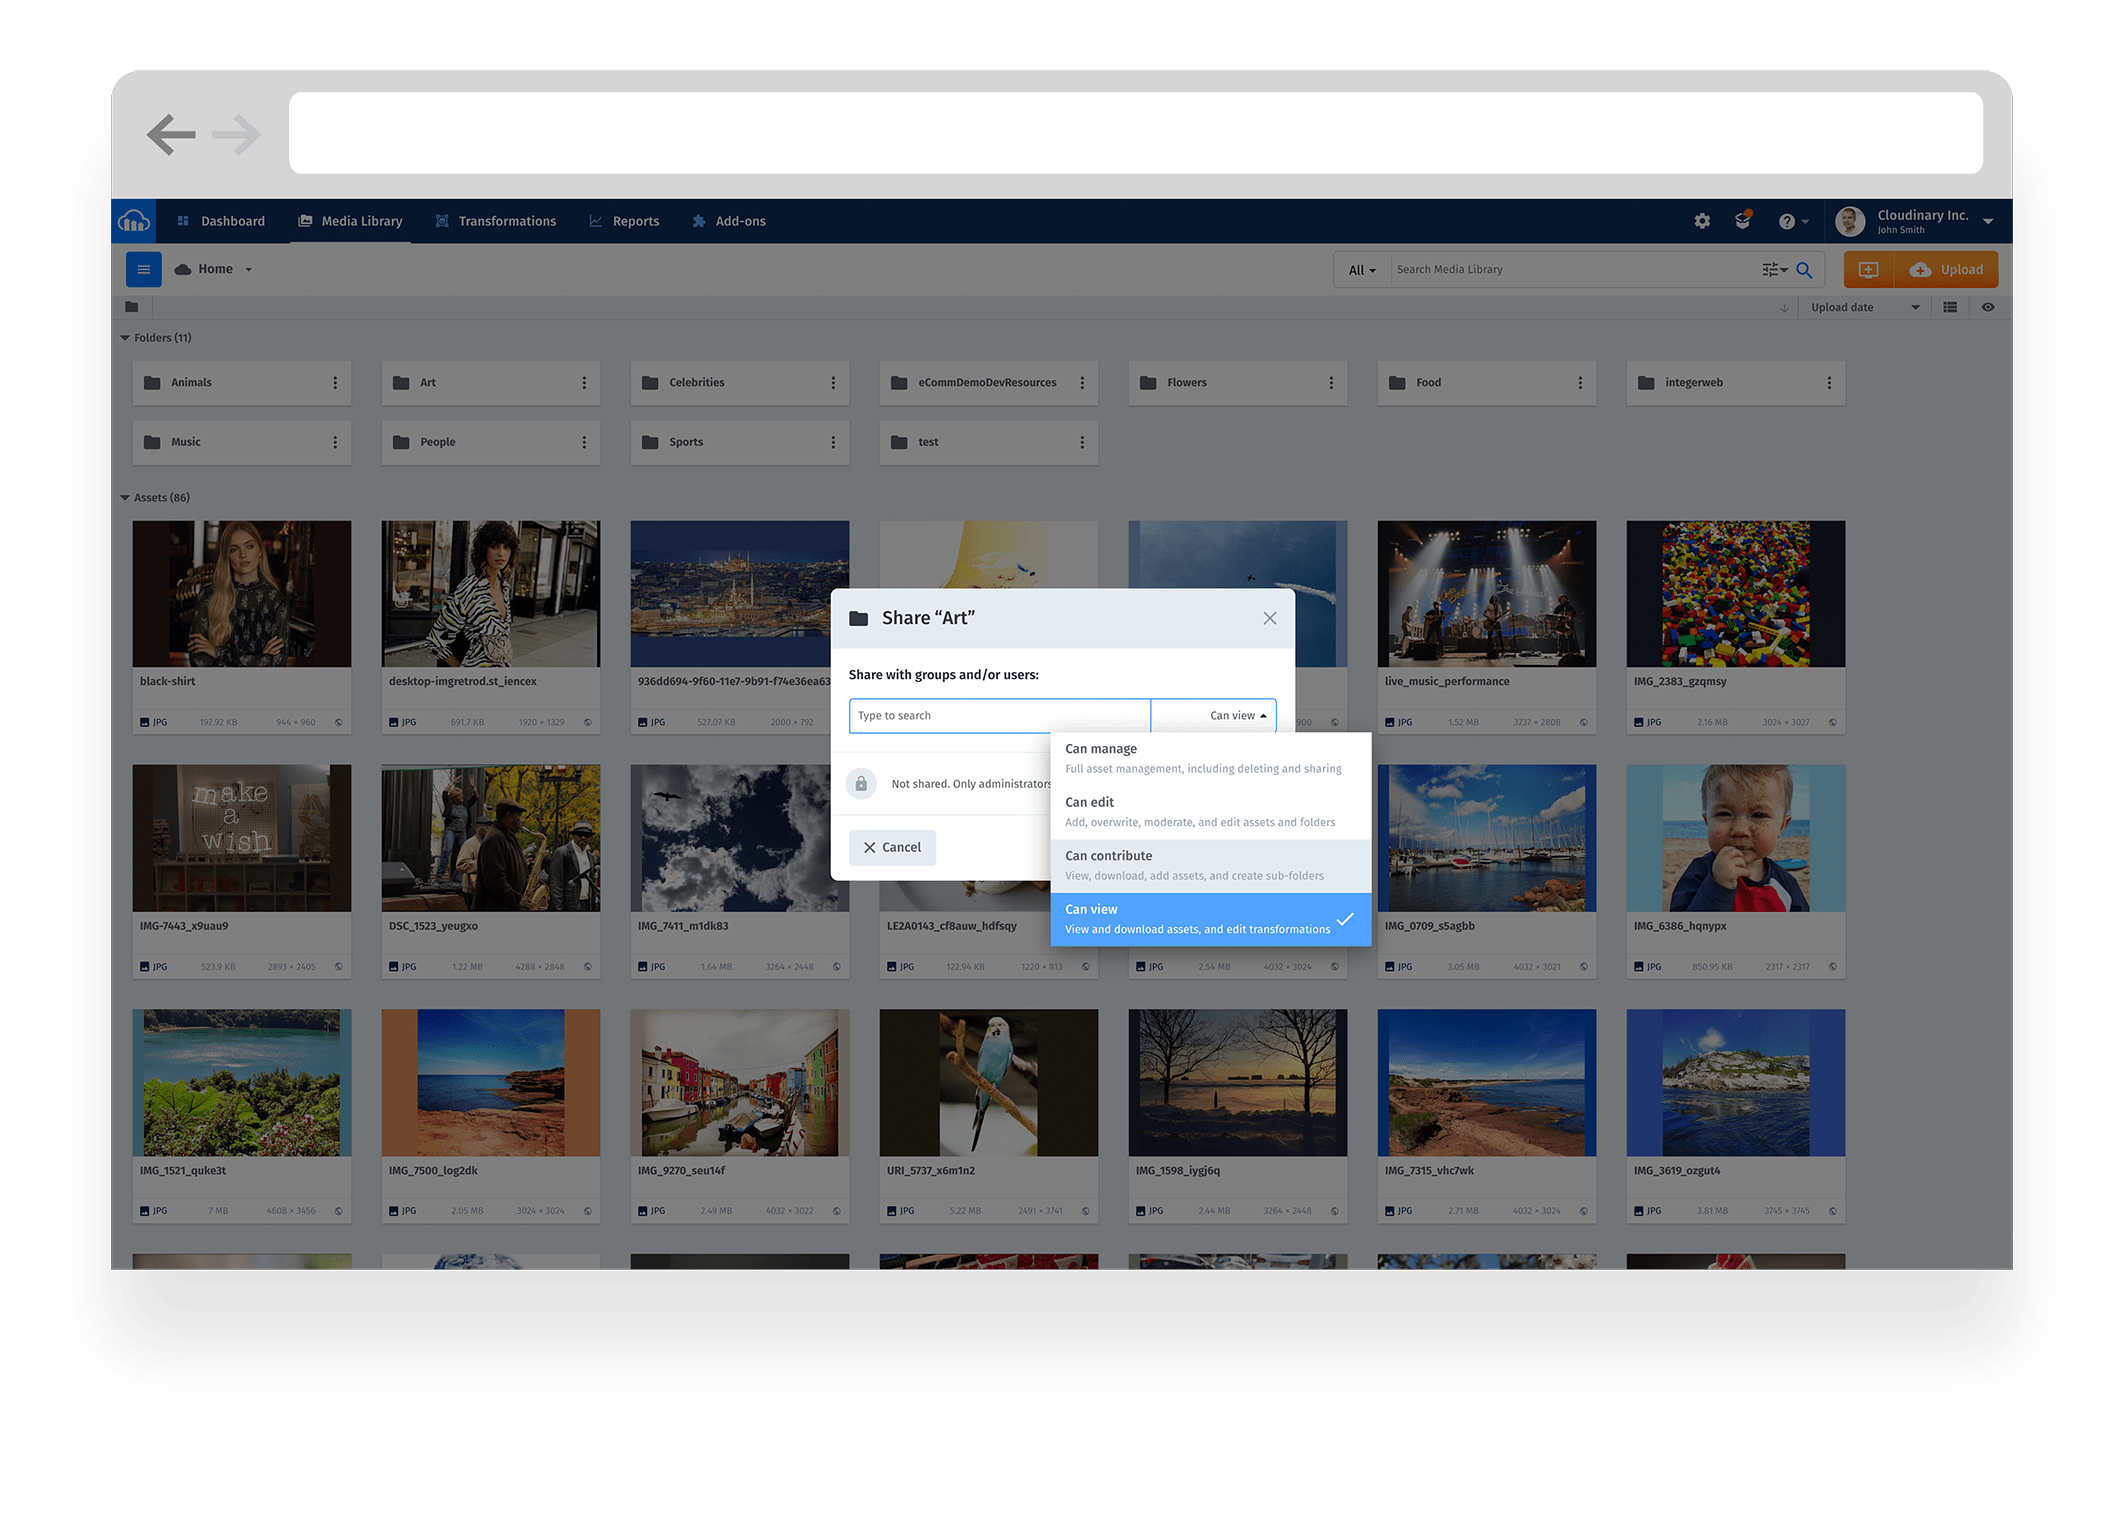Open the IMG_6386_hqnypx baby photo
This screenshot has height=1517, width=2124.
pyautogui.click(x=1736, y=838)
